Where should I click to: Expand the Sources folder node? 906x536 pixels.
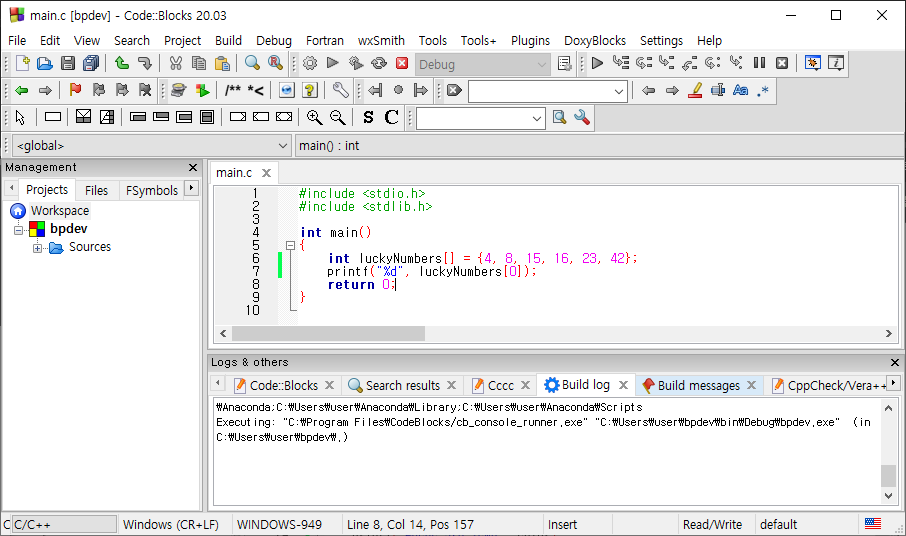tap(38, 248)
